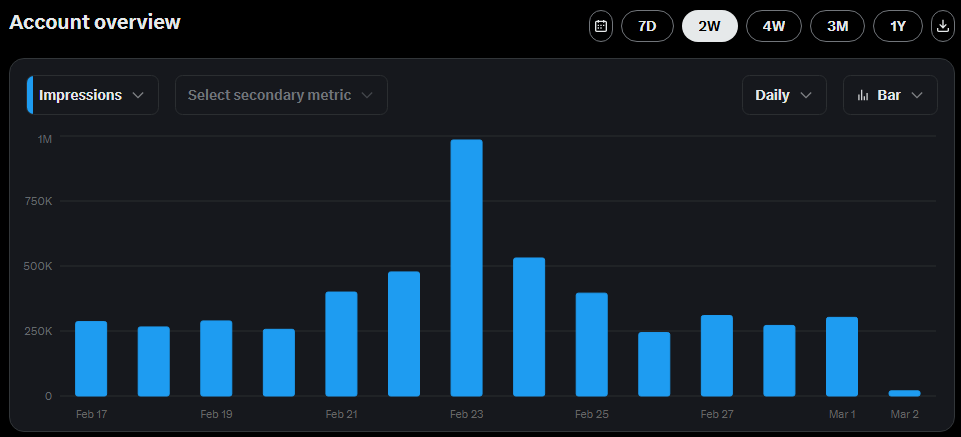
Task: Select the Feb 25 bar
Action: 591,344
